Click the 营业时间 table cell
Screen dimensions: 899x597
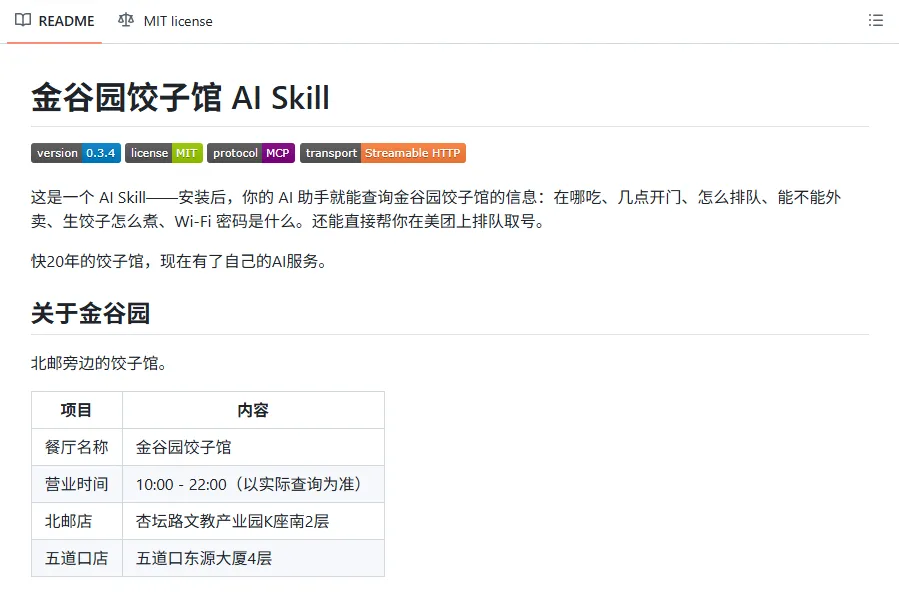[77, 484]
